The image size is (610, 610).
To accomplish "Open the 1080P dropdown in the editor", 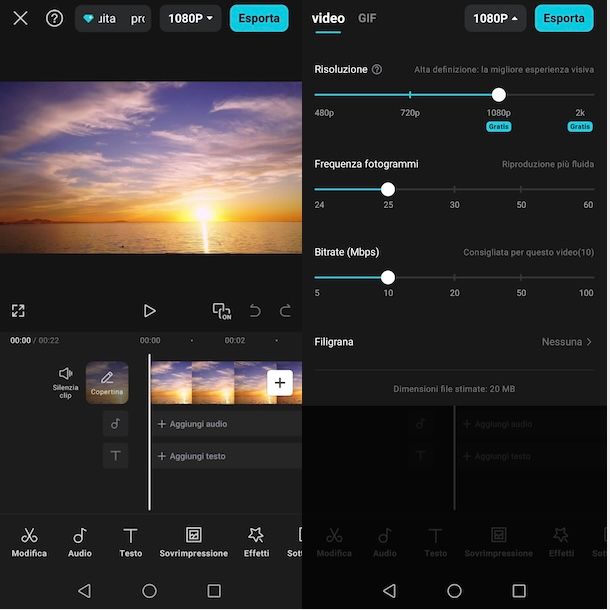I will (191, 18).
